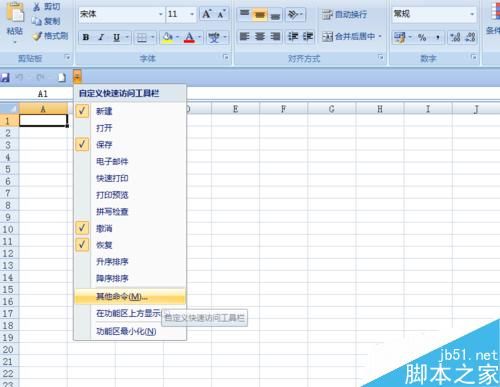This screenshot has width=500, height=387.
Task: Open the font name dropdown (宋体)
Action: [161, 14]
